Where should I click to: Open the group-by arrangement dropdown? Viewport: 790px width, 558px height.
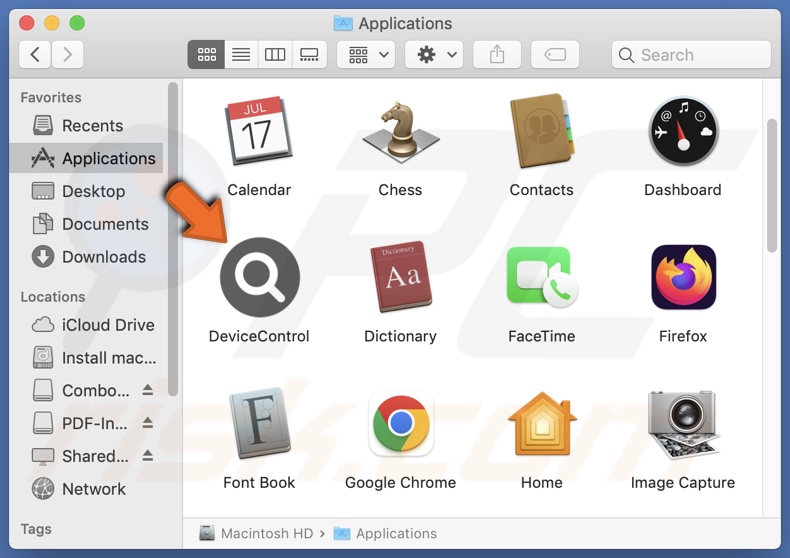[366, 54]
